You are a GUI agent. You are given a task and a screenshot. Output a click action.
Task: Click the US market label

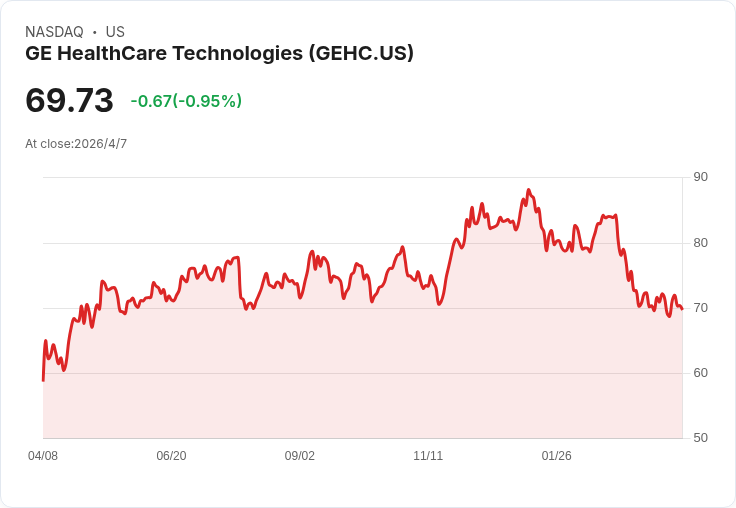coord(115,32)
